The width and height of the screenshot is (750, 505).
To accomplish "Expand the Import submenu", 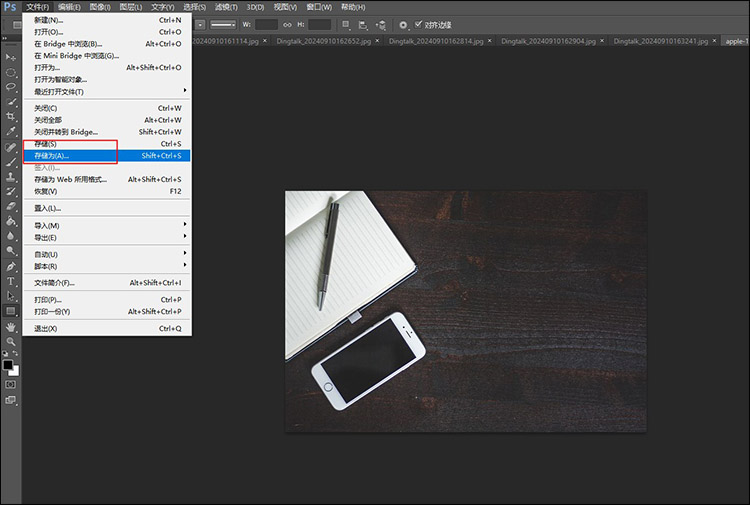I will [x=107, y=225].
